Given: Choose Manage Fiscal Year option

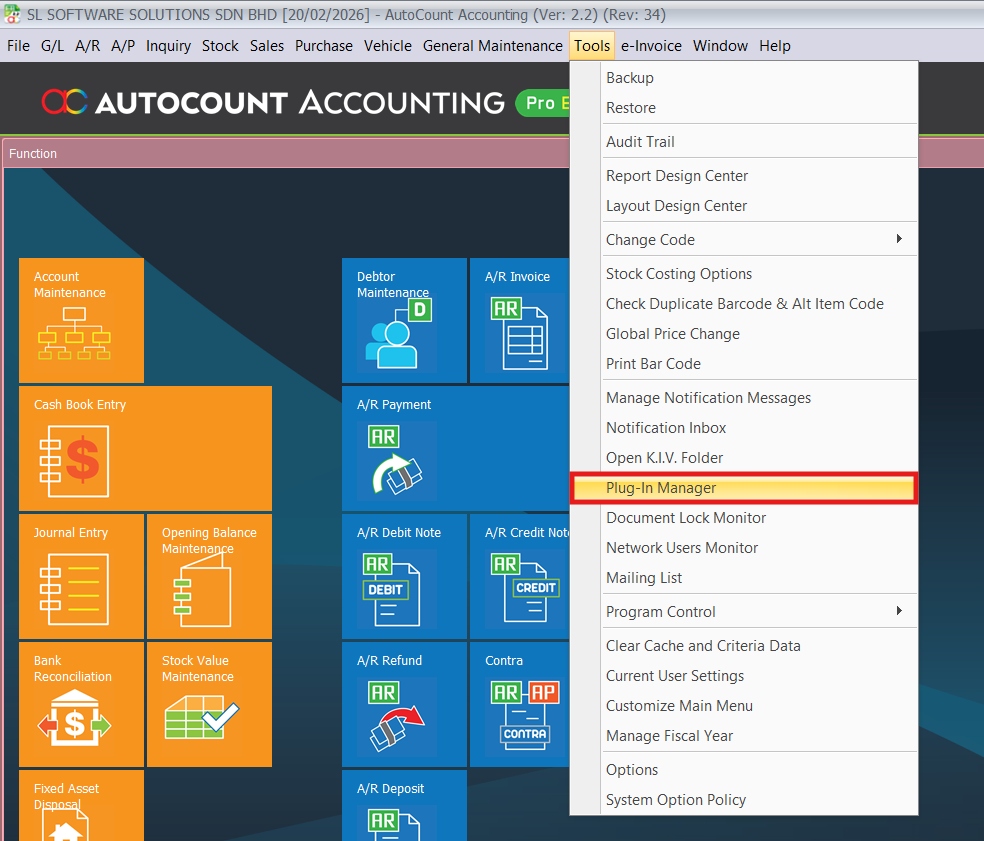Looking at the screenshot, I should click(669, 736).
